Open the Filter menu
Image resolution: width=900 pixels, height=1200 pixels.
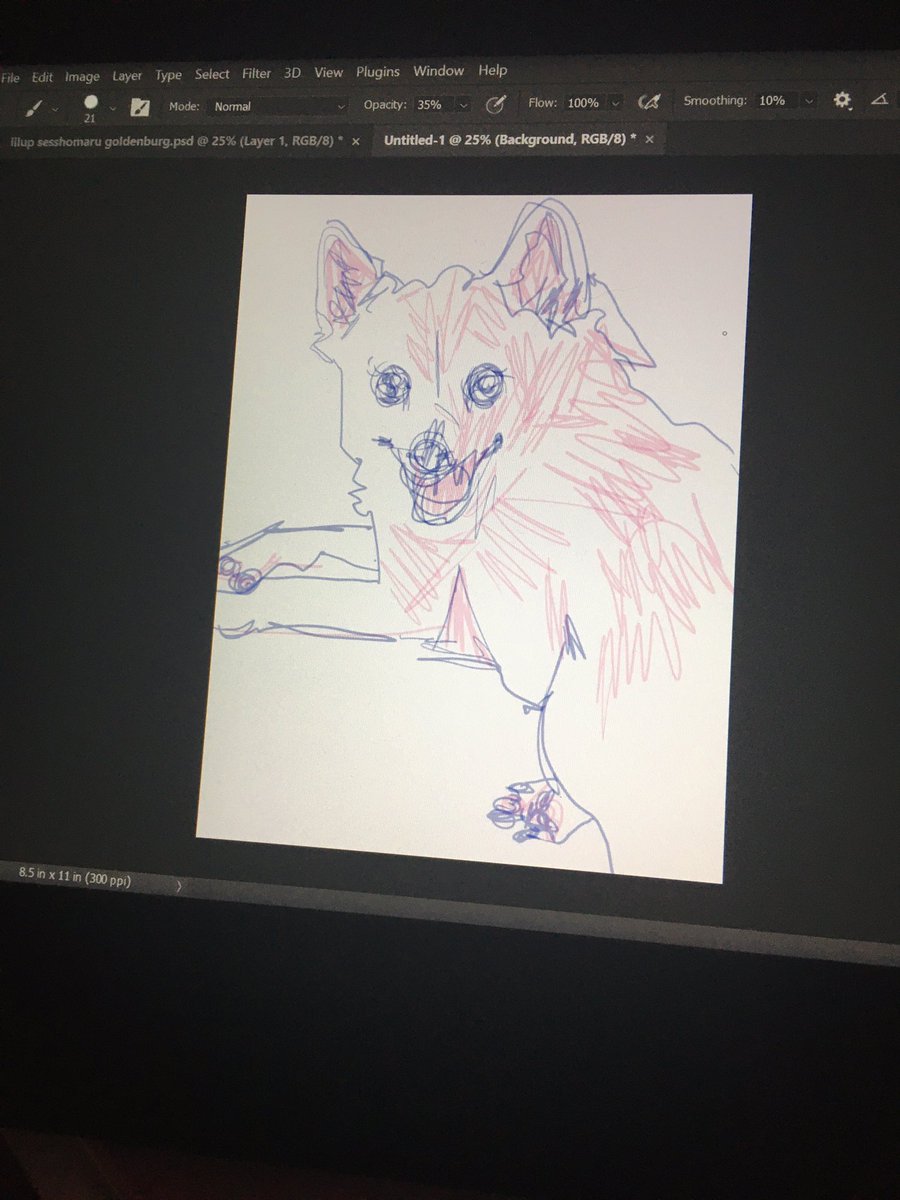(257, 74)
